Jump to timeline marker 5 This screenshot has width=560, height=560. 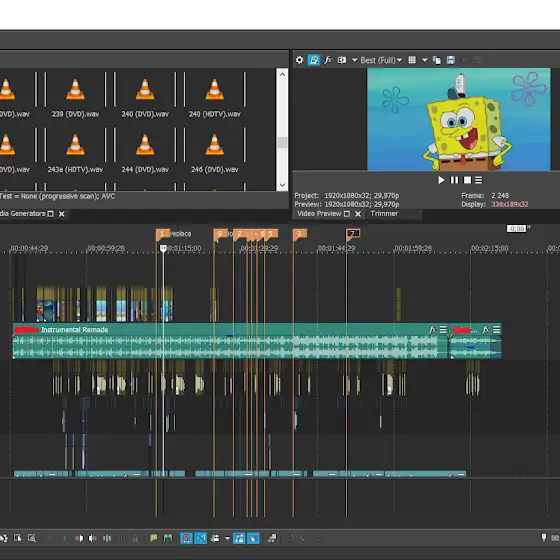pos(271,234)
